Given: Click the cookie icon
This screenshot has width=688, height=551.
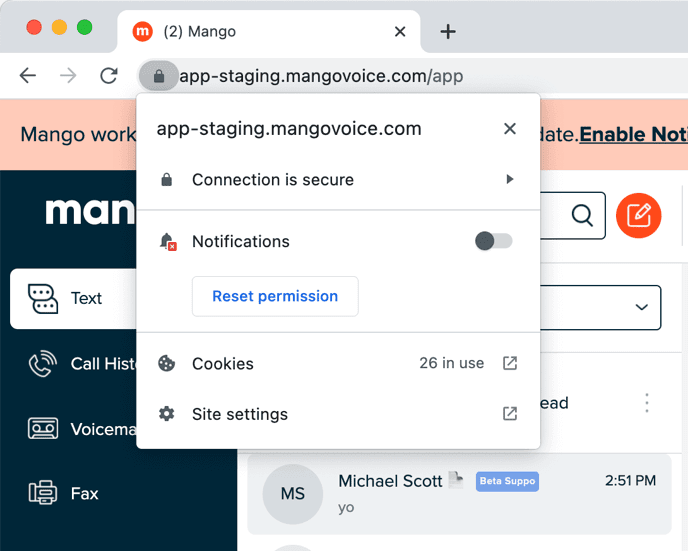Looking at the screenshot, I should click(166, 363).
